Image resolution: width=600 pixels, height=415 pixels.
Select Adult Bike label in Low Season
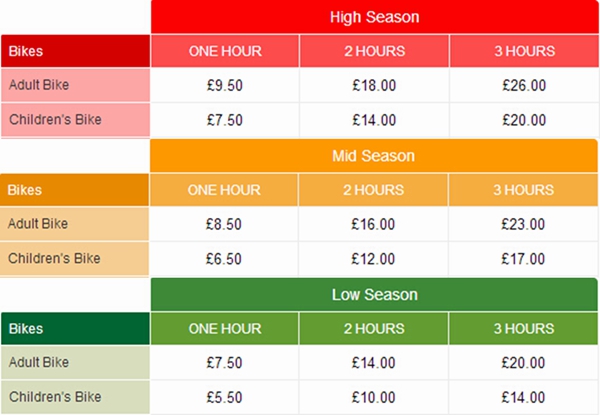click(76, 362)
